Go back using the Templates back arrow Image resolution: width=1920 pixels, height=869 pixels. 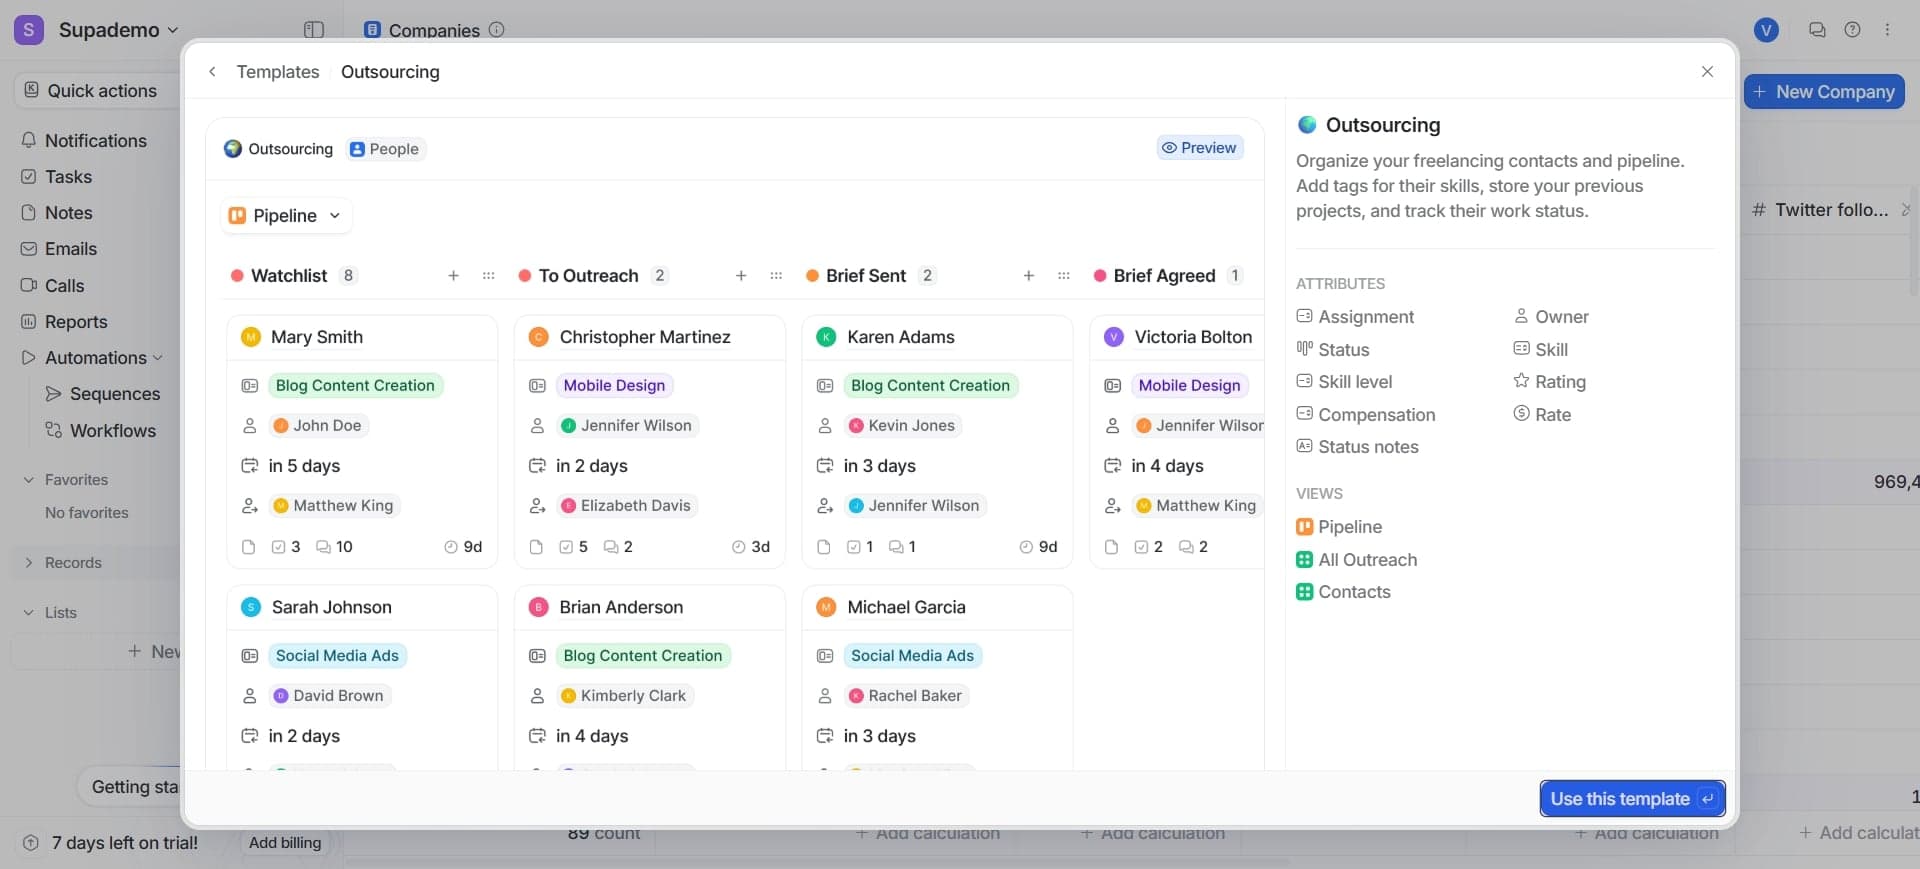tap(212, 72)
